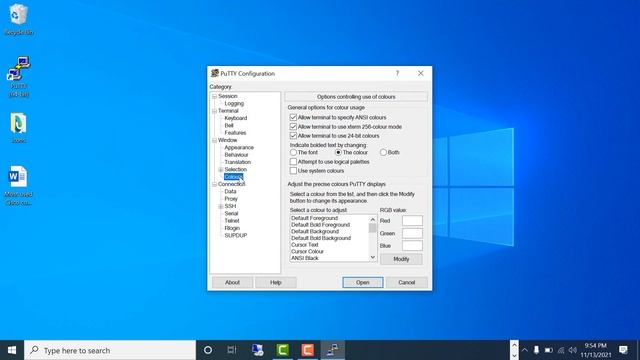640x360 pixels.
Task: Select Default Foreground in colour list
Action: pyautogui.click(x=315, y=218)
